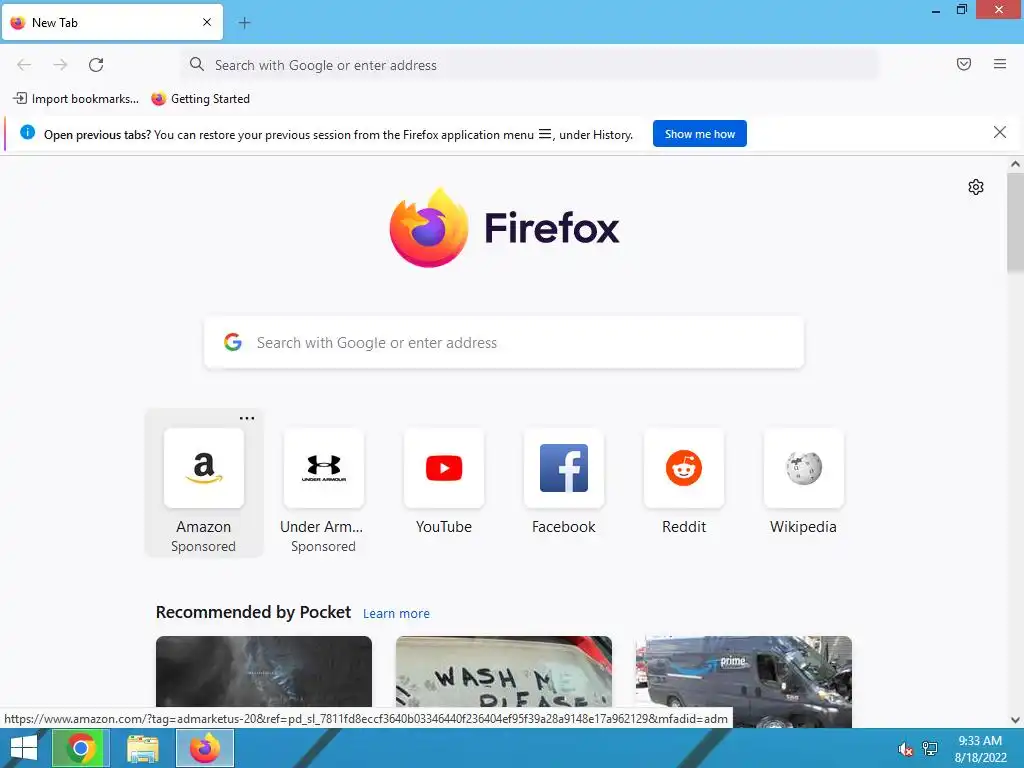Viewport: 1024px width, 768px height.
Task: Focus the Google search box on page
Action: point(504,342)
